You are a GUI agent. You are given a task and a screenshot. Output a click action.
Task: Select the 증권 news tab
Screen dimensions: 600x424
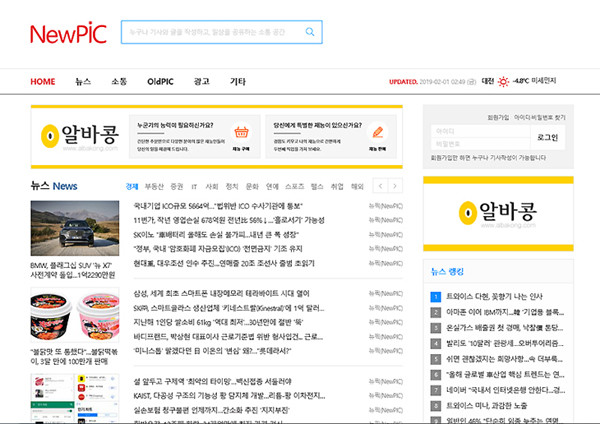[177, 186]
